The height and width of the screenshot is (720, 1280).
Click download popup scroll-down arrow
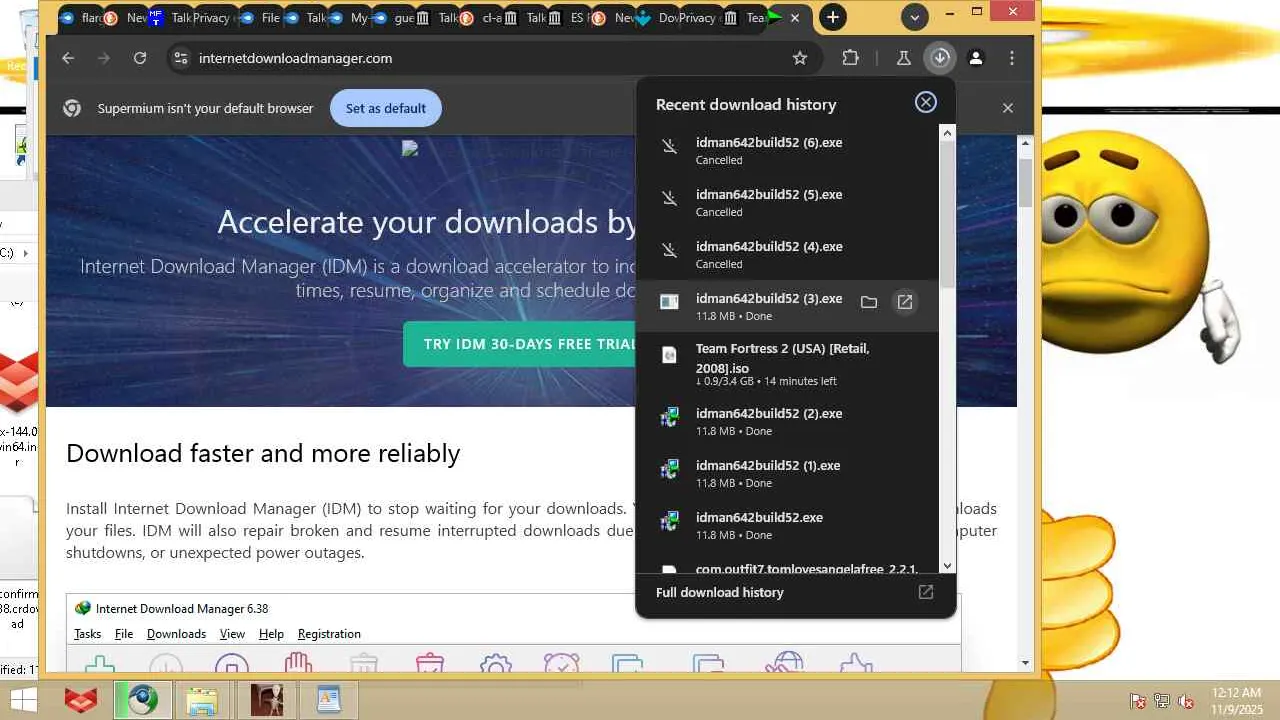(x=947, y=566)
